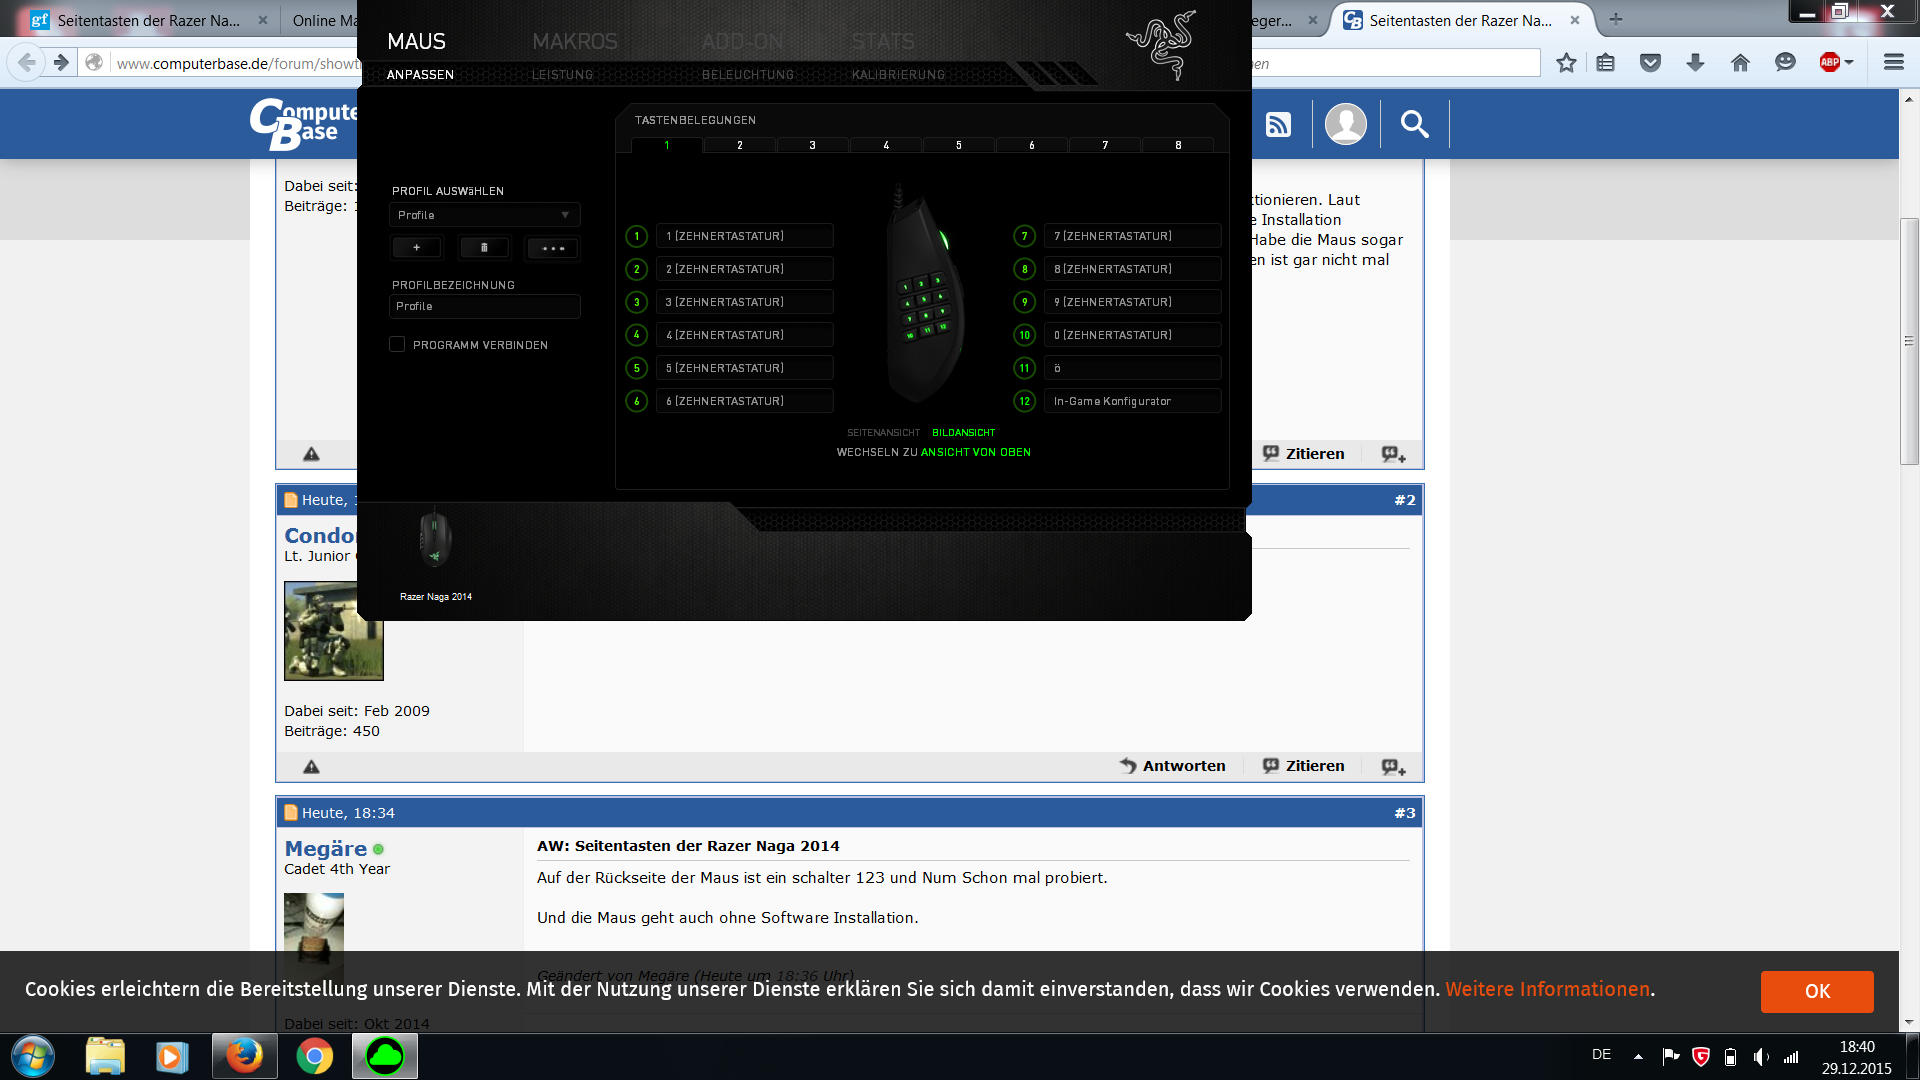Switch to Bildansicht view mode

(x=963, y=433)
